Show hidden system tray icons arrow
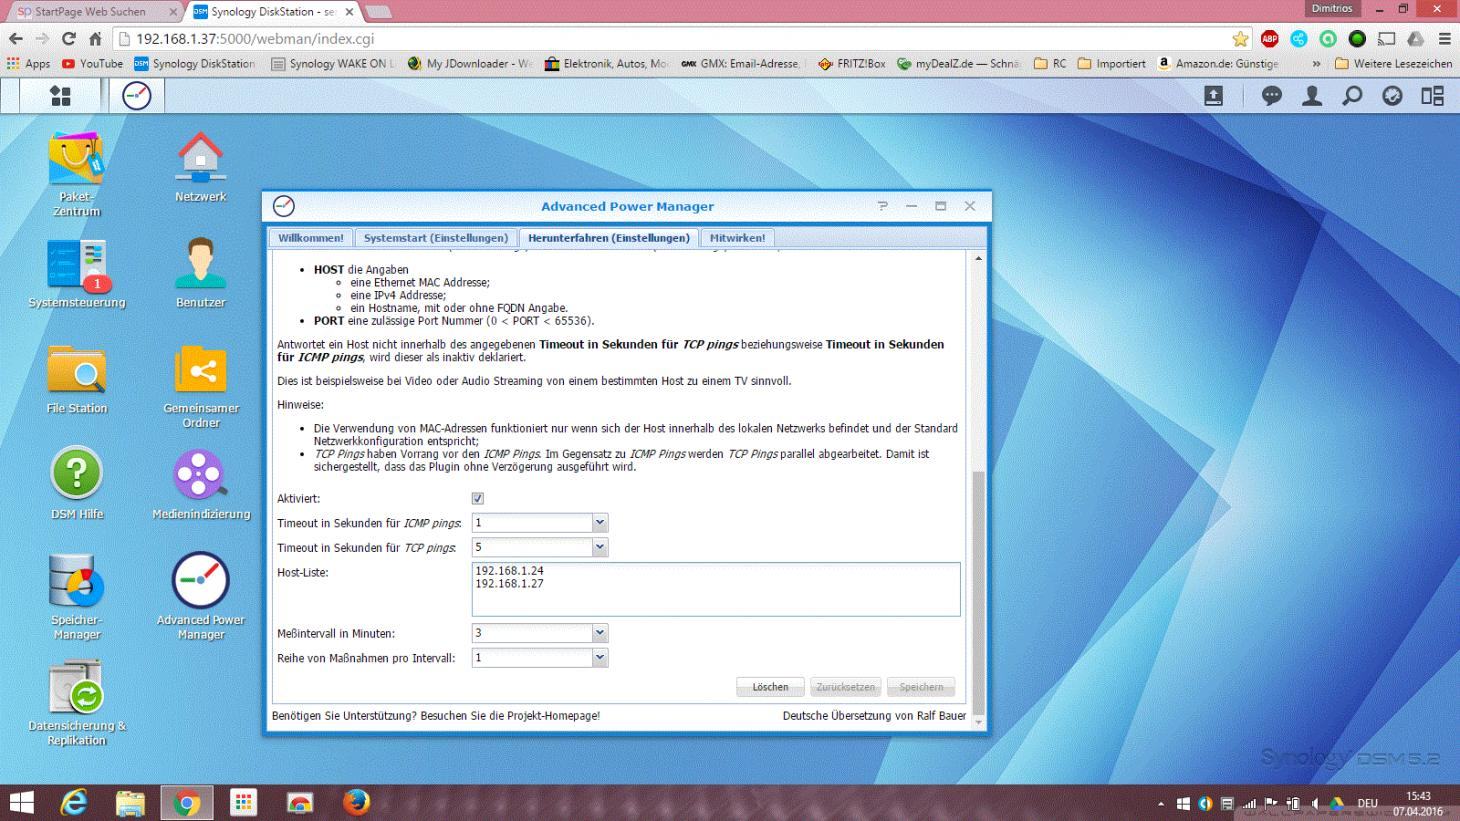 pyautogui.click(x=1160, y=804)
